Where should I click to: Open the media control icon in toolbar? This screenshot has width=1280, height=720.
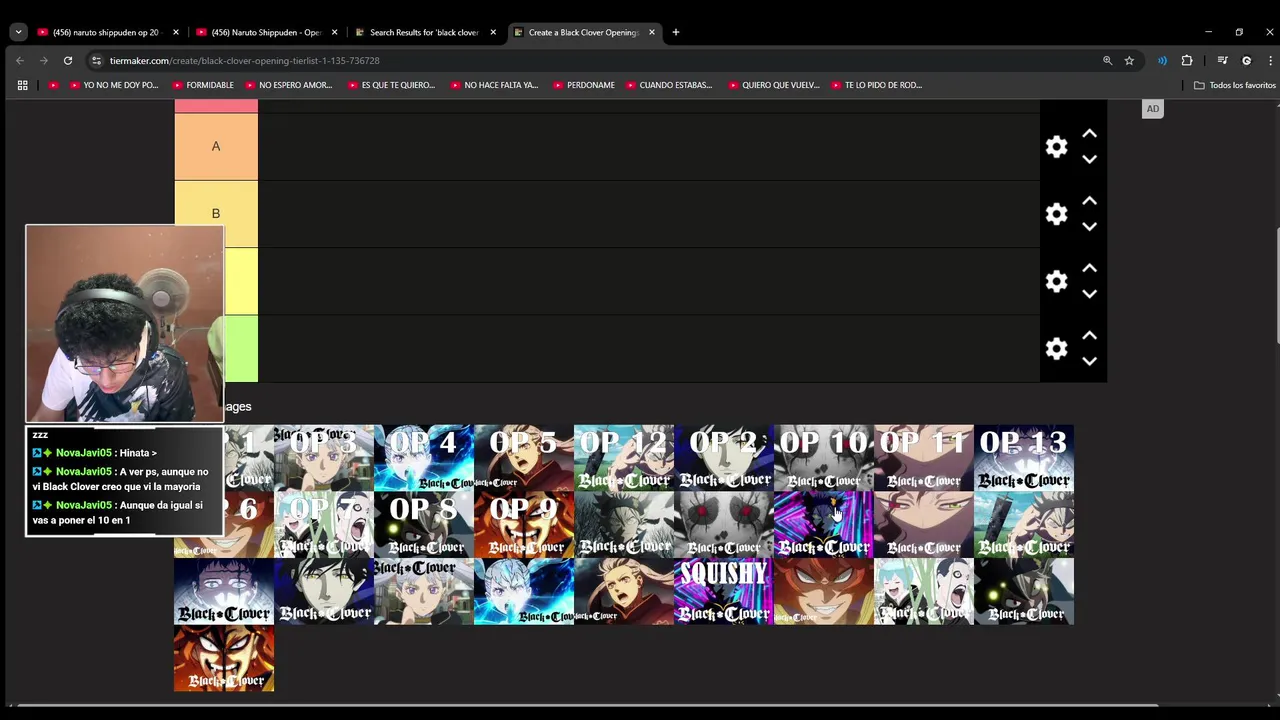1222,60
